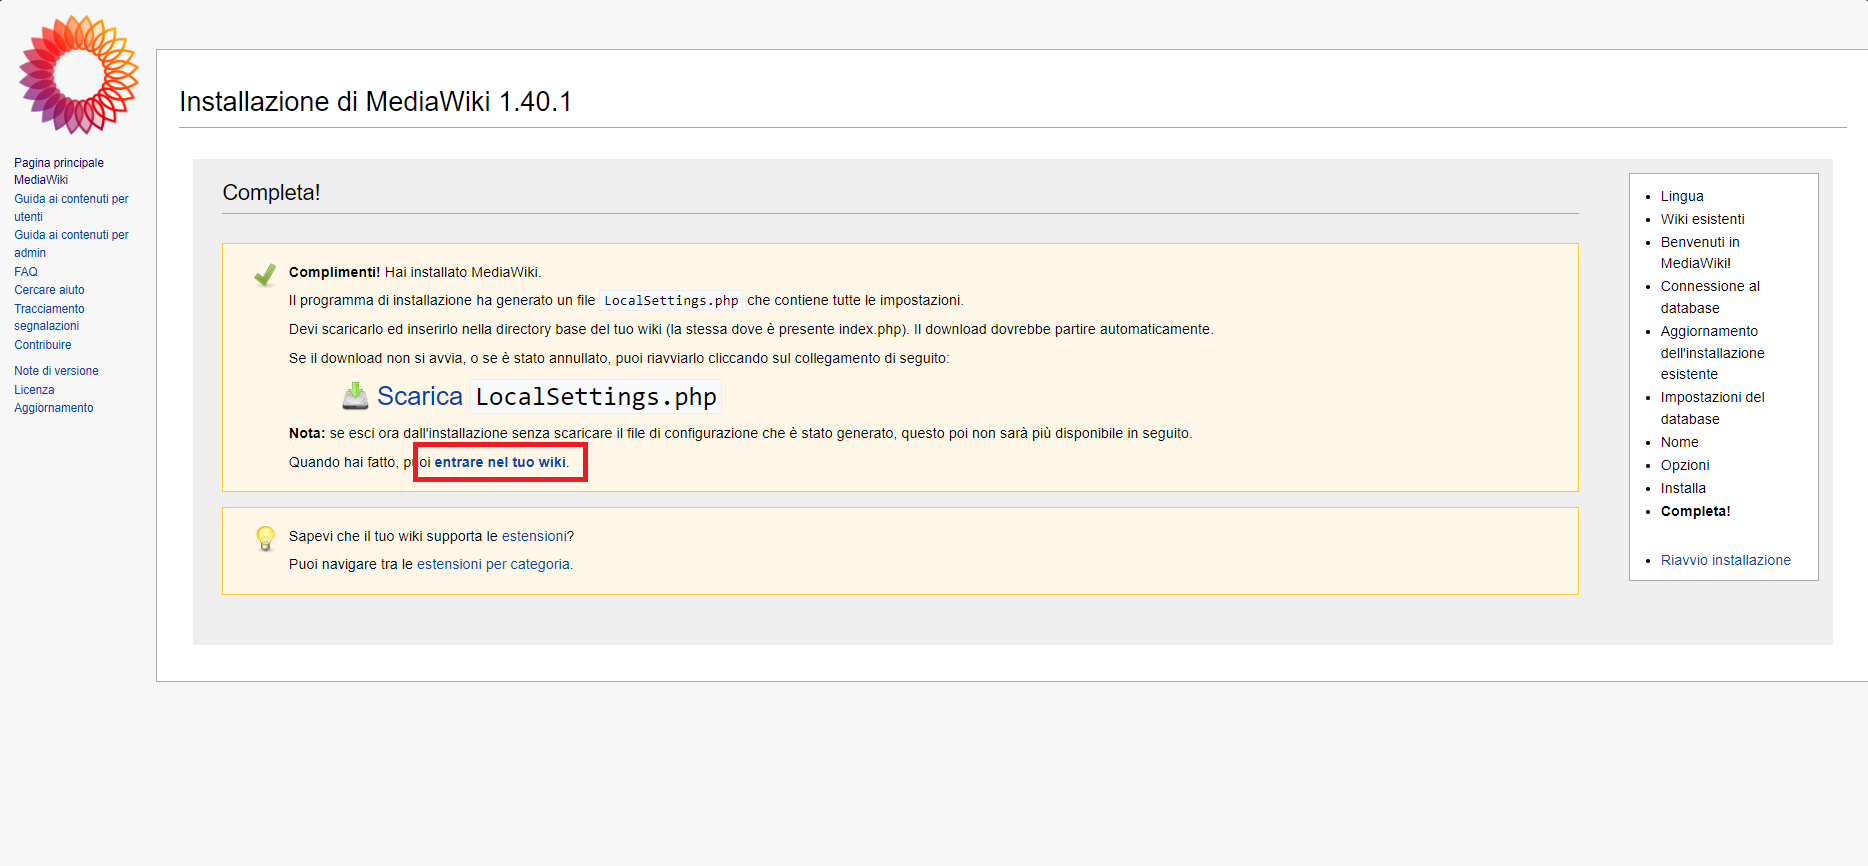This screenshot has height=866, width=1868.
Task: Select 'Opzioni' step in installer list
Action: click(x=1685, y=465)
